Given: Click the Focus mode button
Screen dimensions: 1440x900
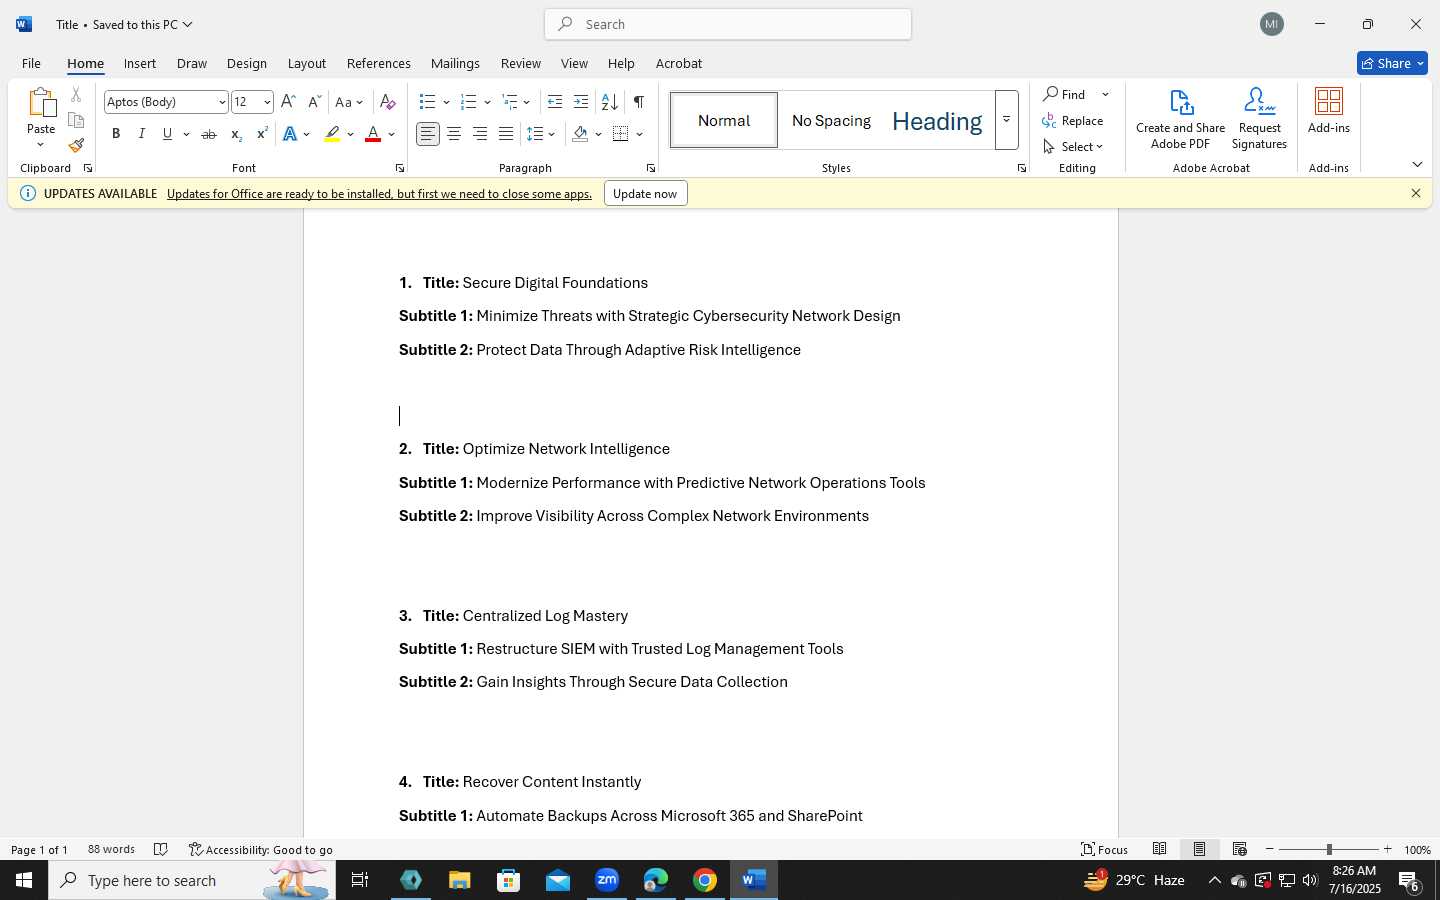Looking at the screenshot, I should click(x=1105, y=849).
